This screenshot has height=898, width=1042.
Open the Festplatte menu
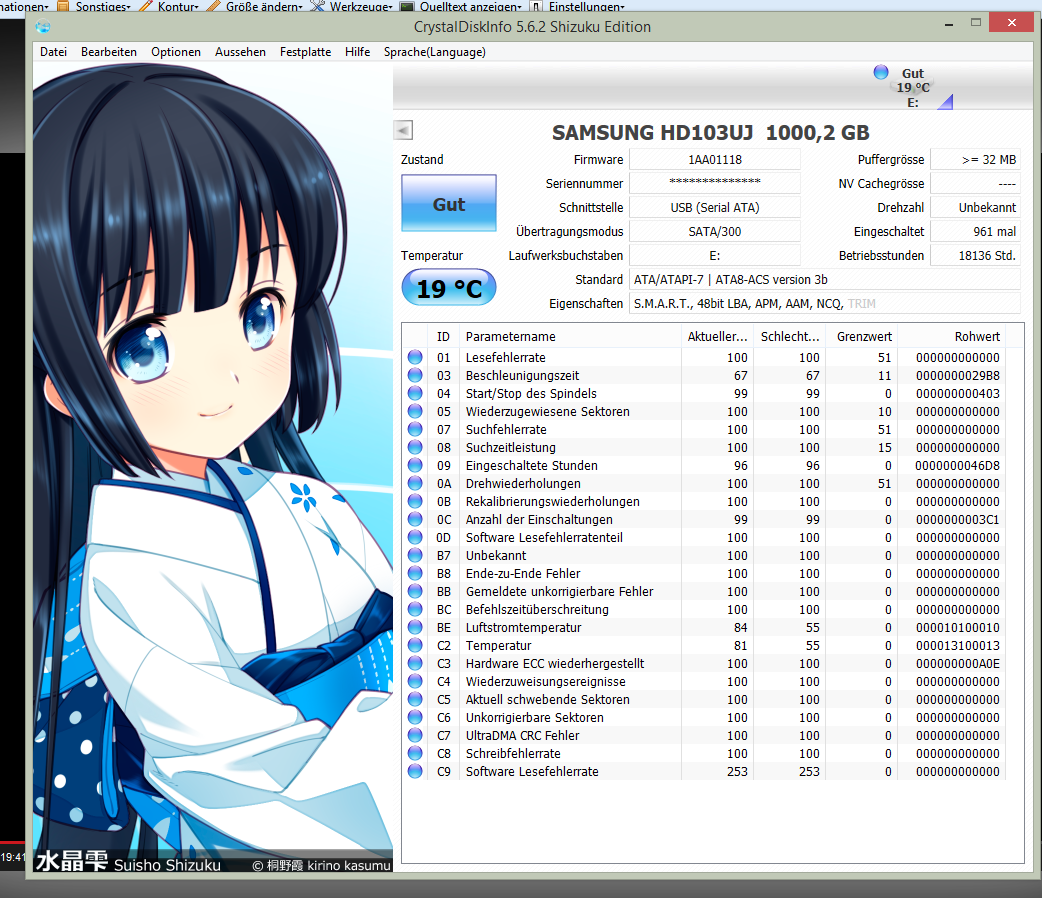[305, 52]
